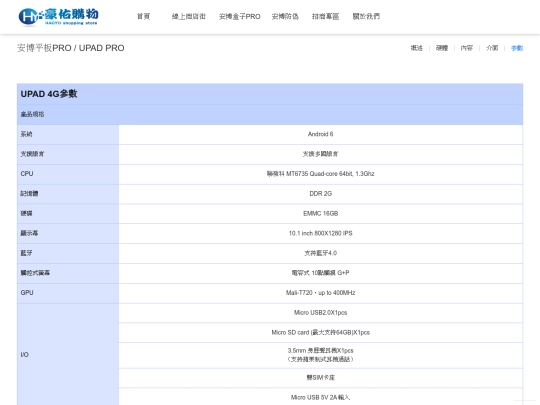Screen dimensions: 540x405
Task: Click the EMMC 16GB storage value
Action: (x=321, y=214)
